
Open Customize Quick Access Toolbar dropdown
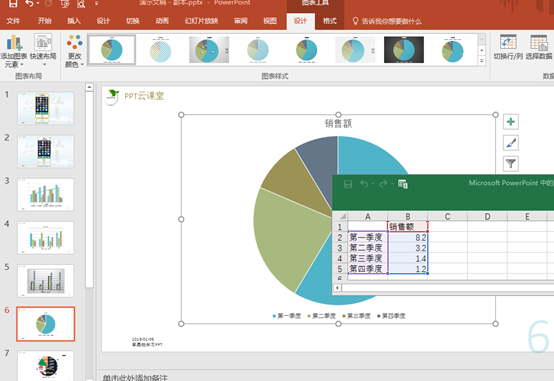(x=96, y=4)
